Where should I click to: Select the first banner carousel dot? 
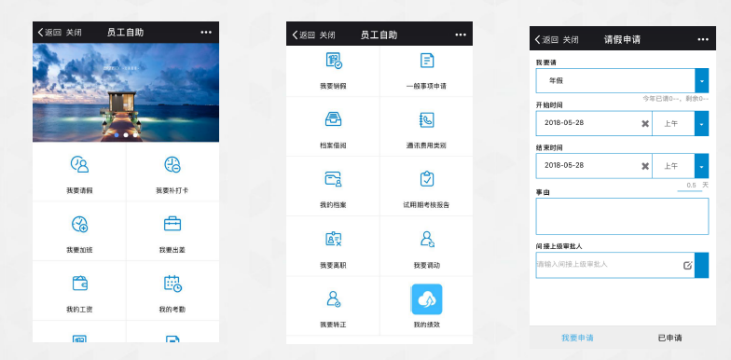117,135
